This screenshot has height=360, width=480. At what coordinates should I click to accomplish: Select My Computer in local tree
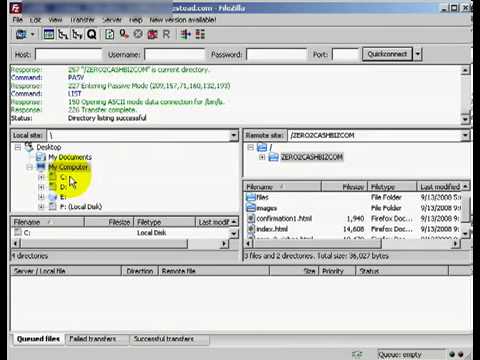(68, 167)
